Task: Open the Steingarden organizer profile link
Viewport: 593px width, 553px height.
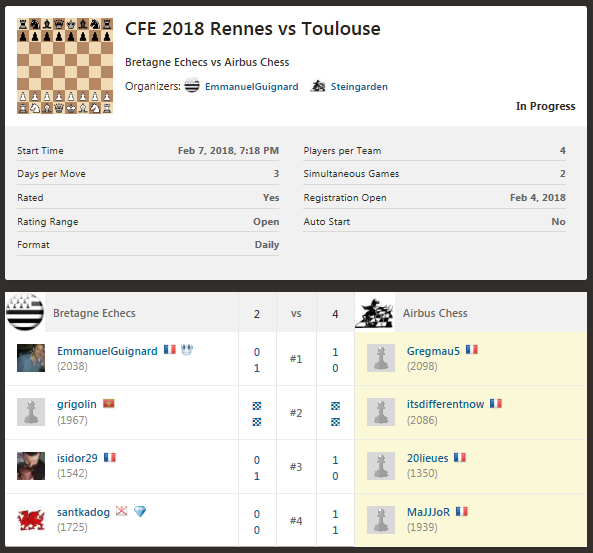Action: coord(359,87)
